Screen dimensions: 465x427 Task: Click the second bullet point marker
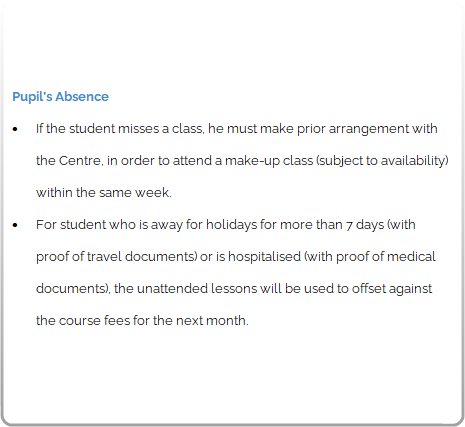15,225
